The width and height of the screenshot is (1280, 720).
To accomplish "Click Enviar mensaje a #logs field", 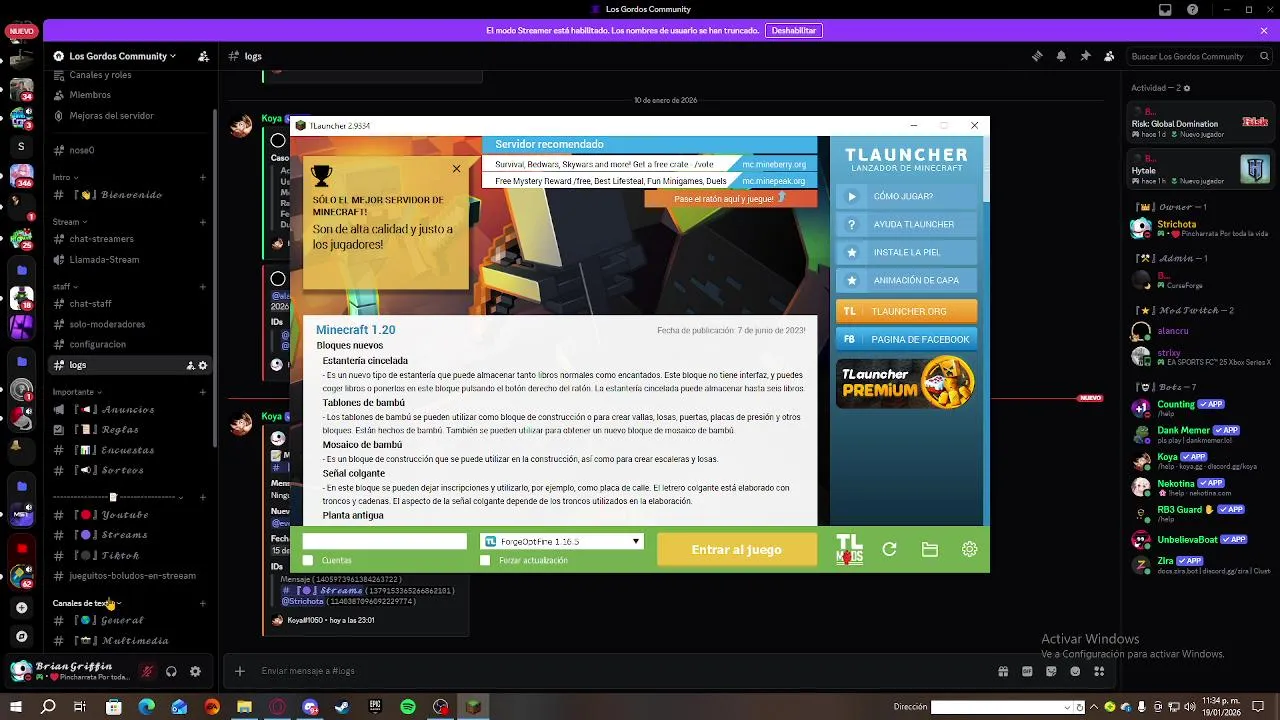I will tap(620, 671).
